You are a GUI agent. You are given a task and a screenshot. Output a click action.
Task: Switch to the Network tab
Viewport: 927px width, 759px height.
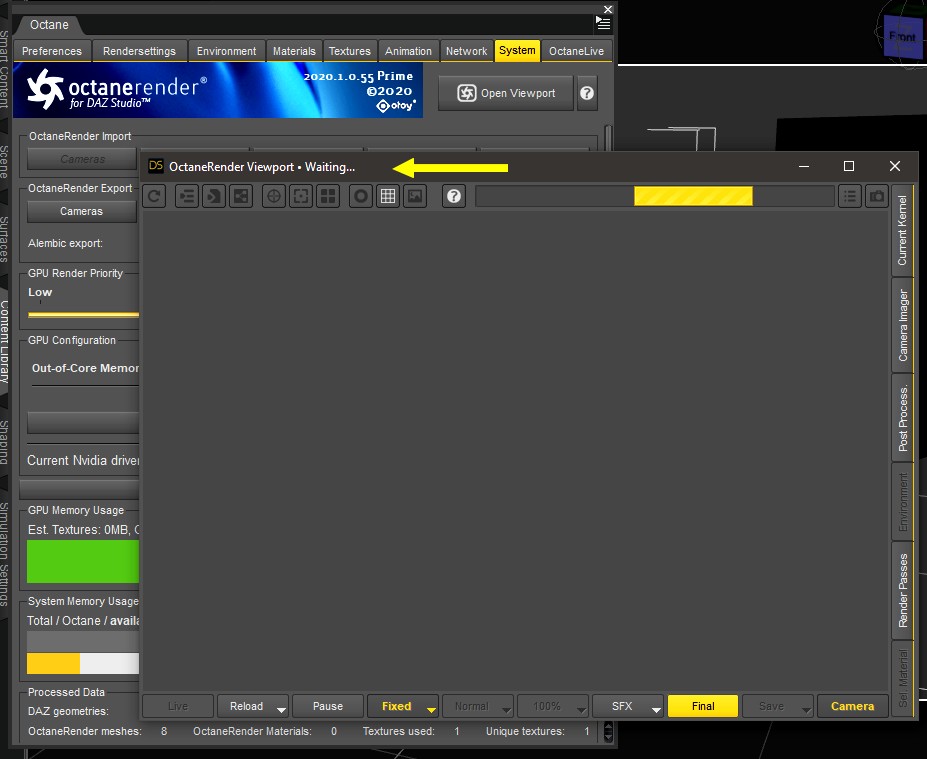466,51
